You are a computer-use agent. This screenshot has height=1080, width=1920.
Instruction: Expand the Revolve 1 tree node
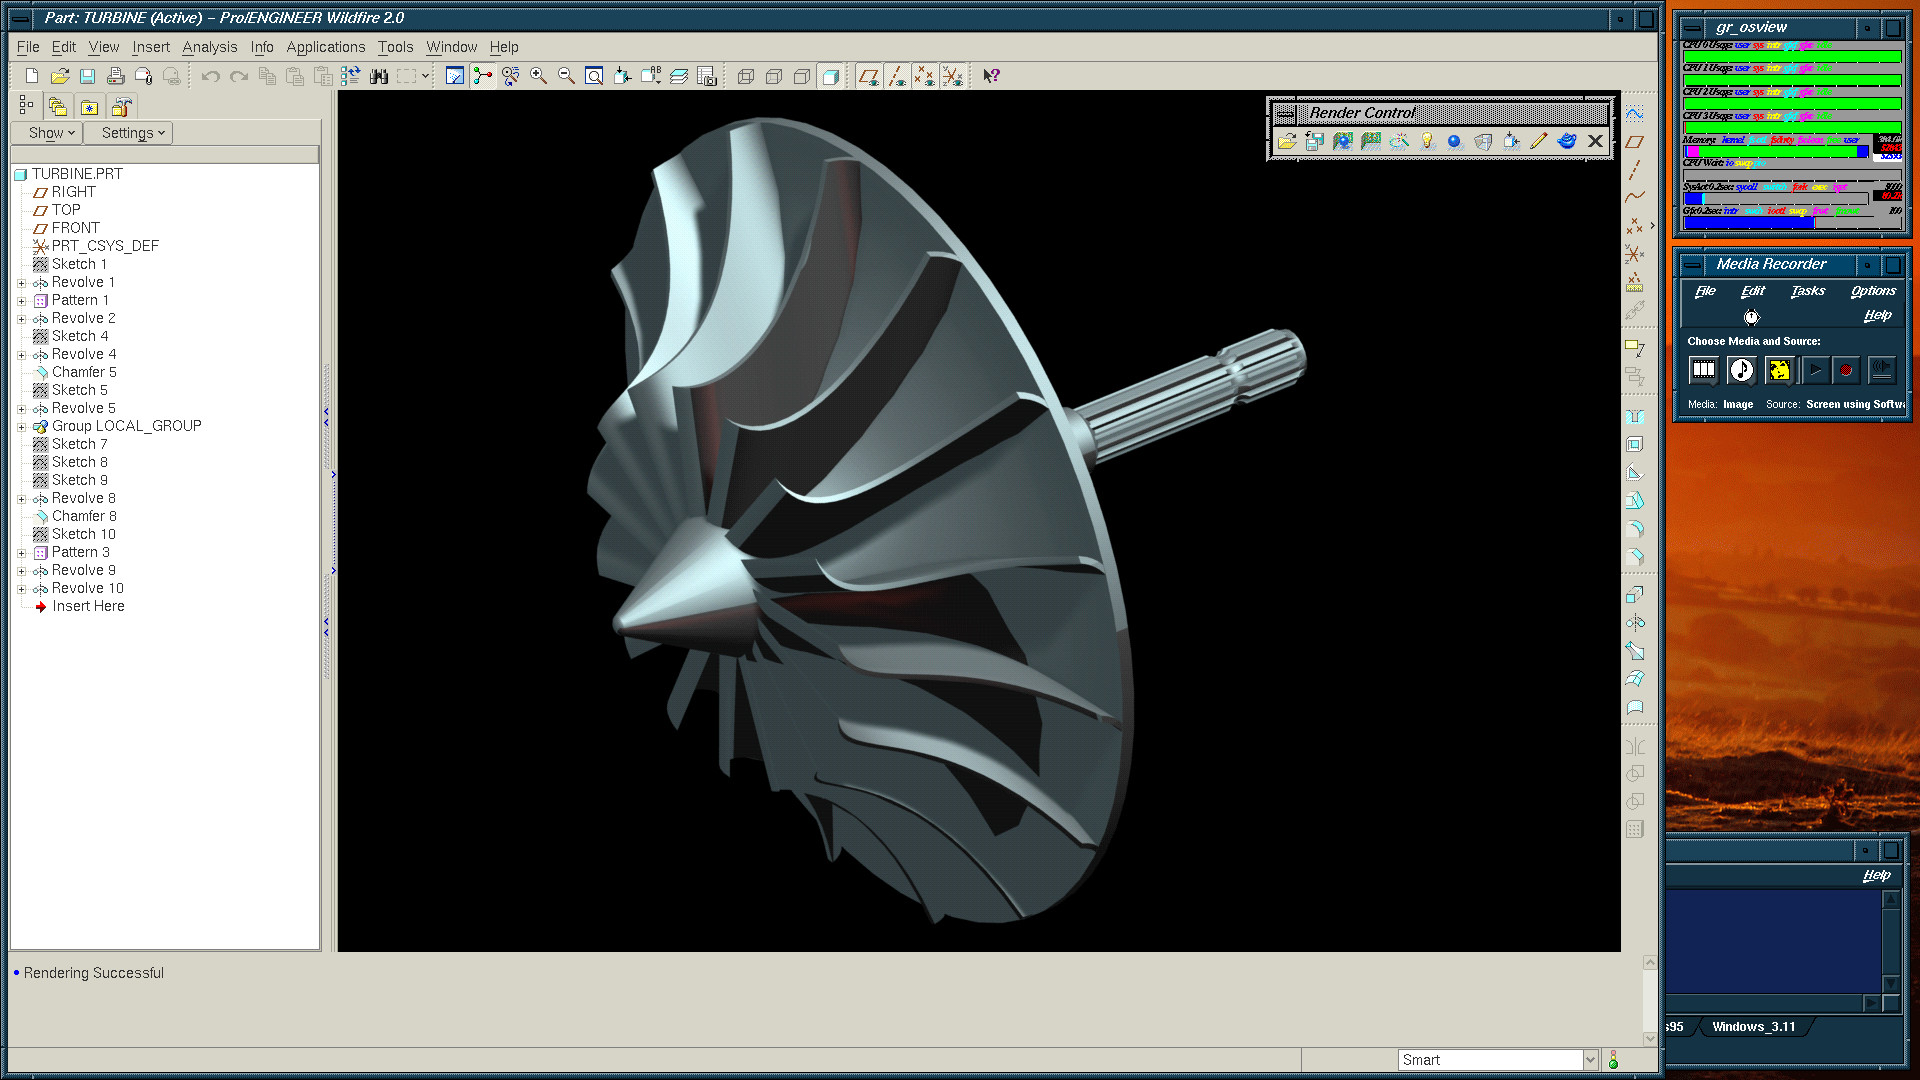pos(21,283)
